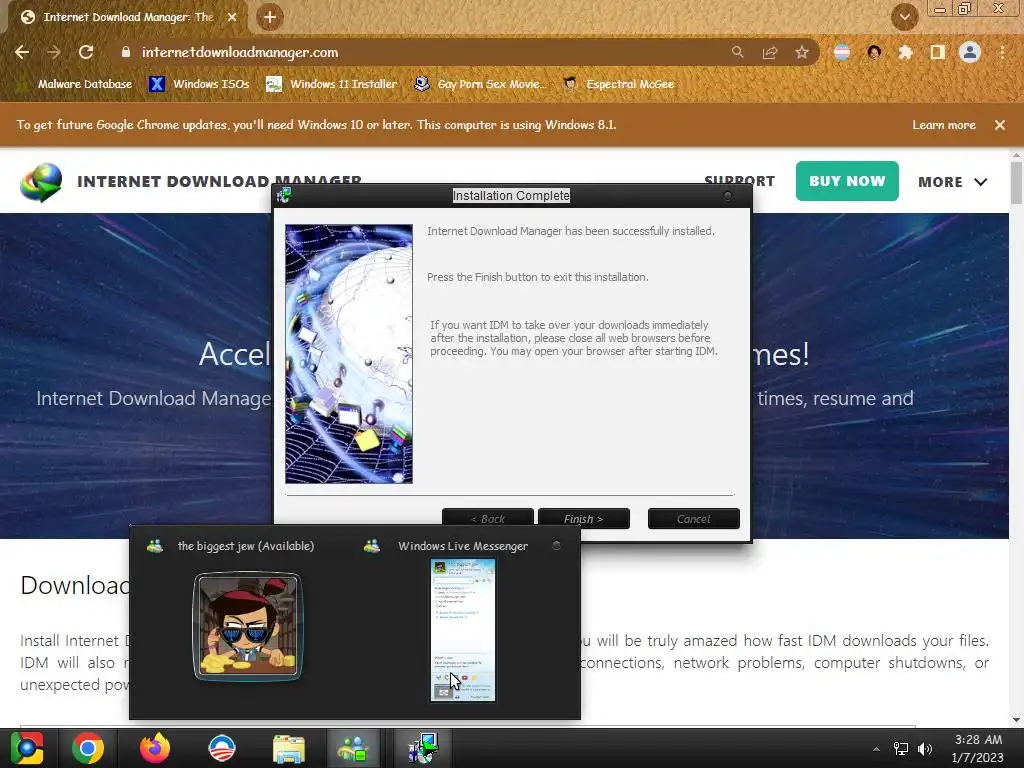Screen dimensions: 1024x768
Task: Click the browser back arrow
Action: pos(22,52)
